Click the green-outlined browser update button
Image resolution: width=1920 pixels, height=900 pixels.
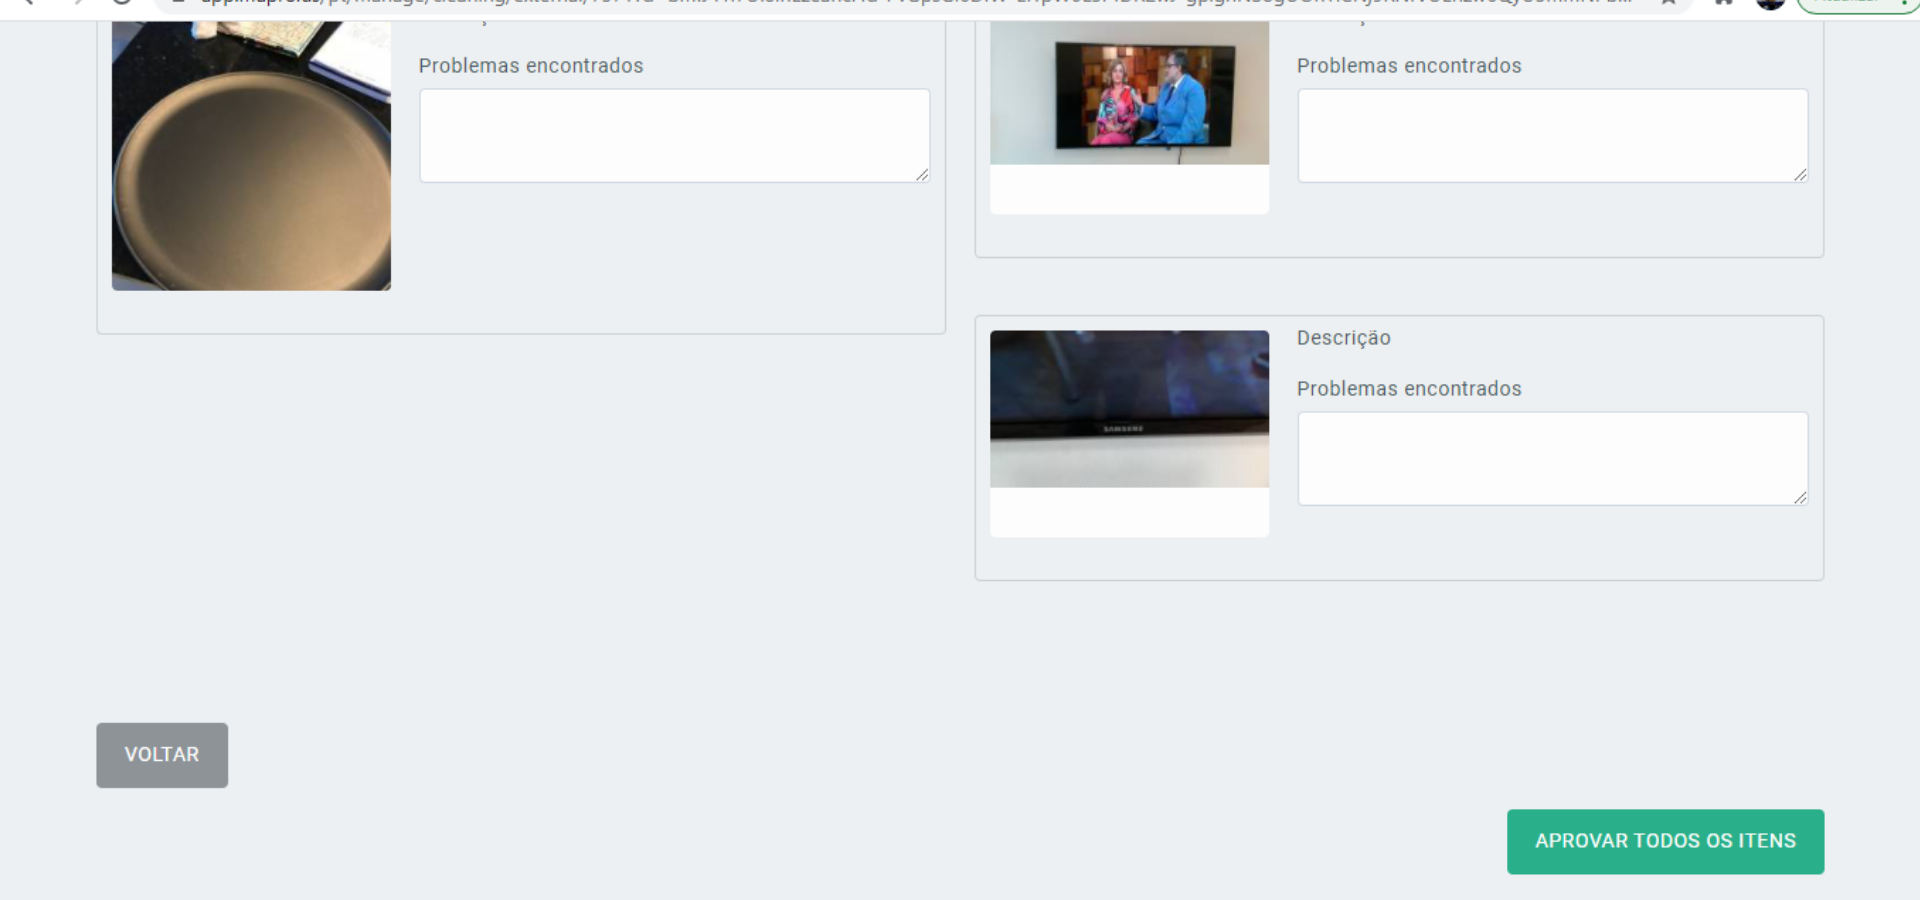(1850, 4)
